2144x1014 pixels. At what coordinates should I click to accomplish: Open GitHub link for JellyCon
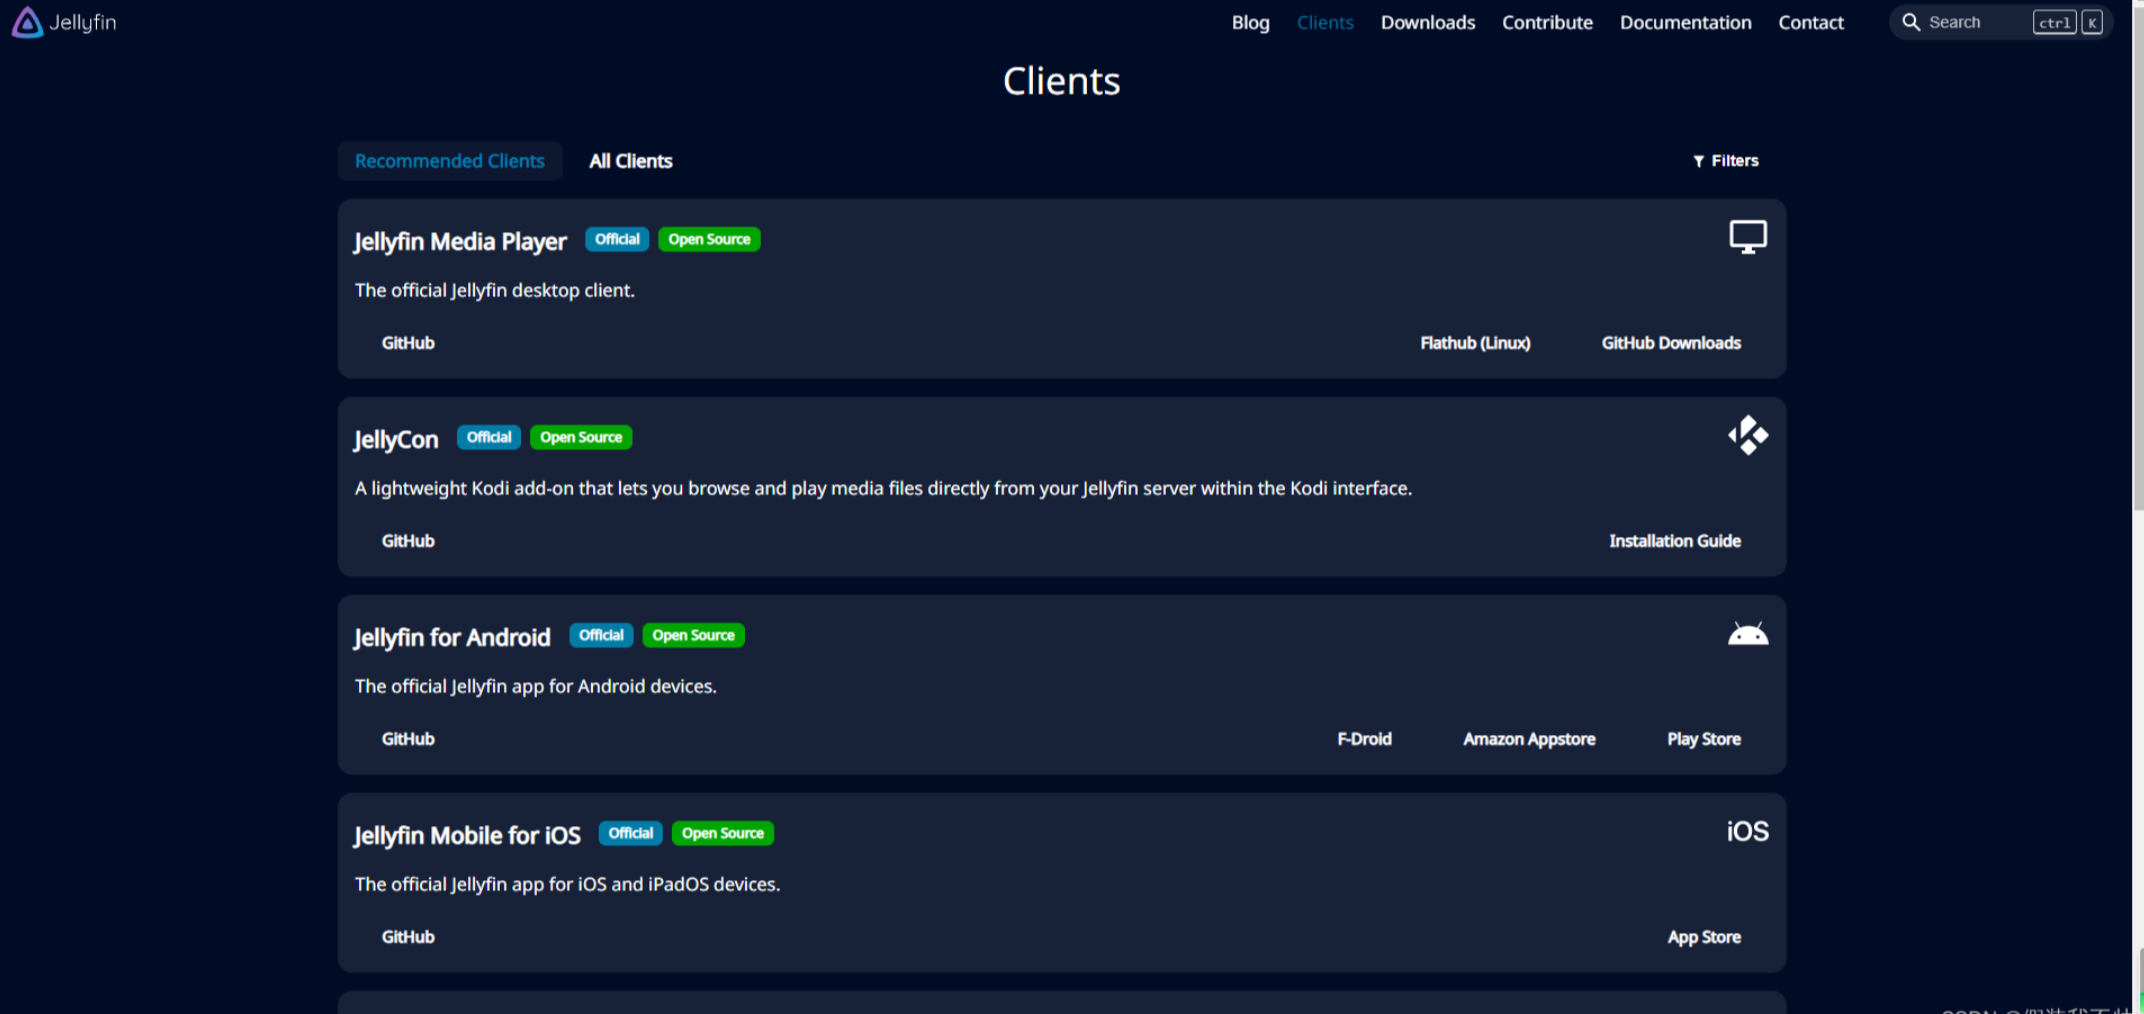pos(408,541)
